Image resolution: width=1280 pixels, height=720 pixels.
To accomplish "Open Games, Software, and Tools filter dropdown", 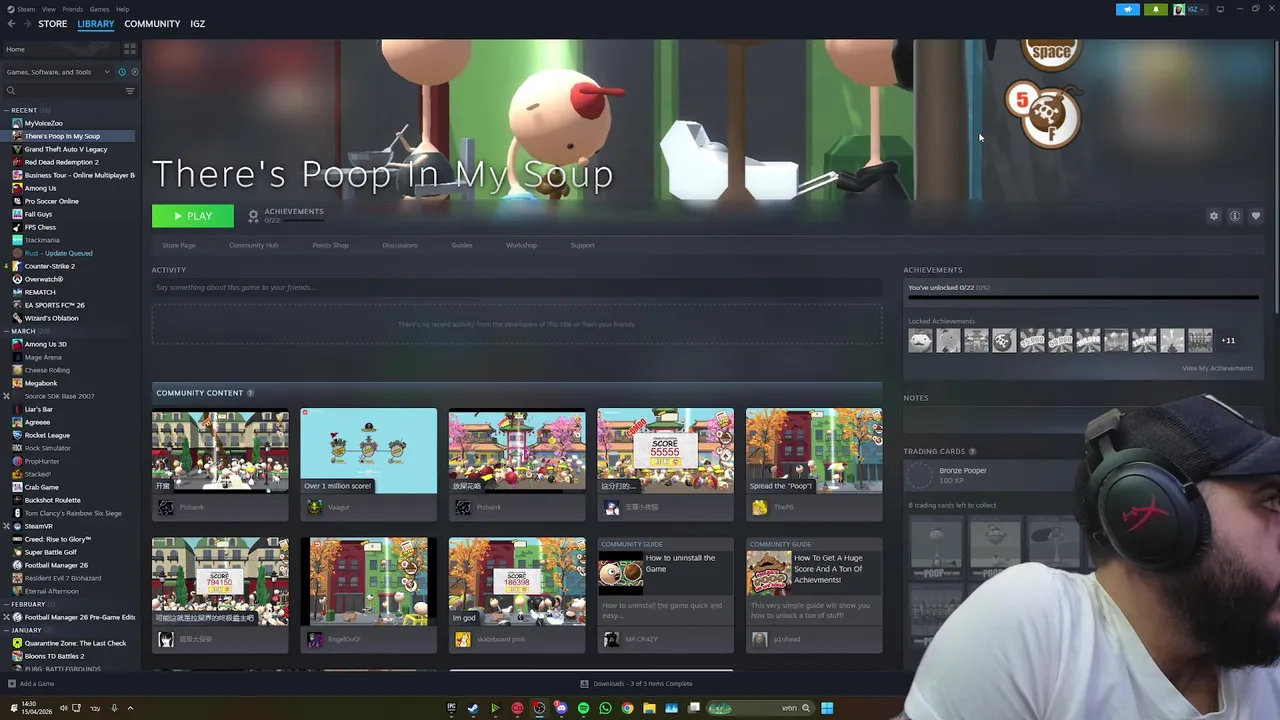I will click(58, 72).
